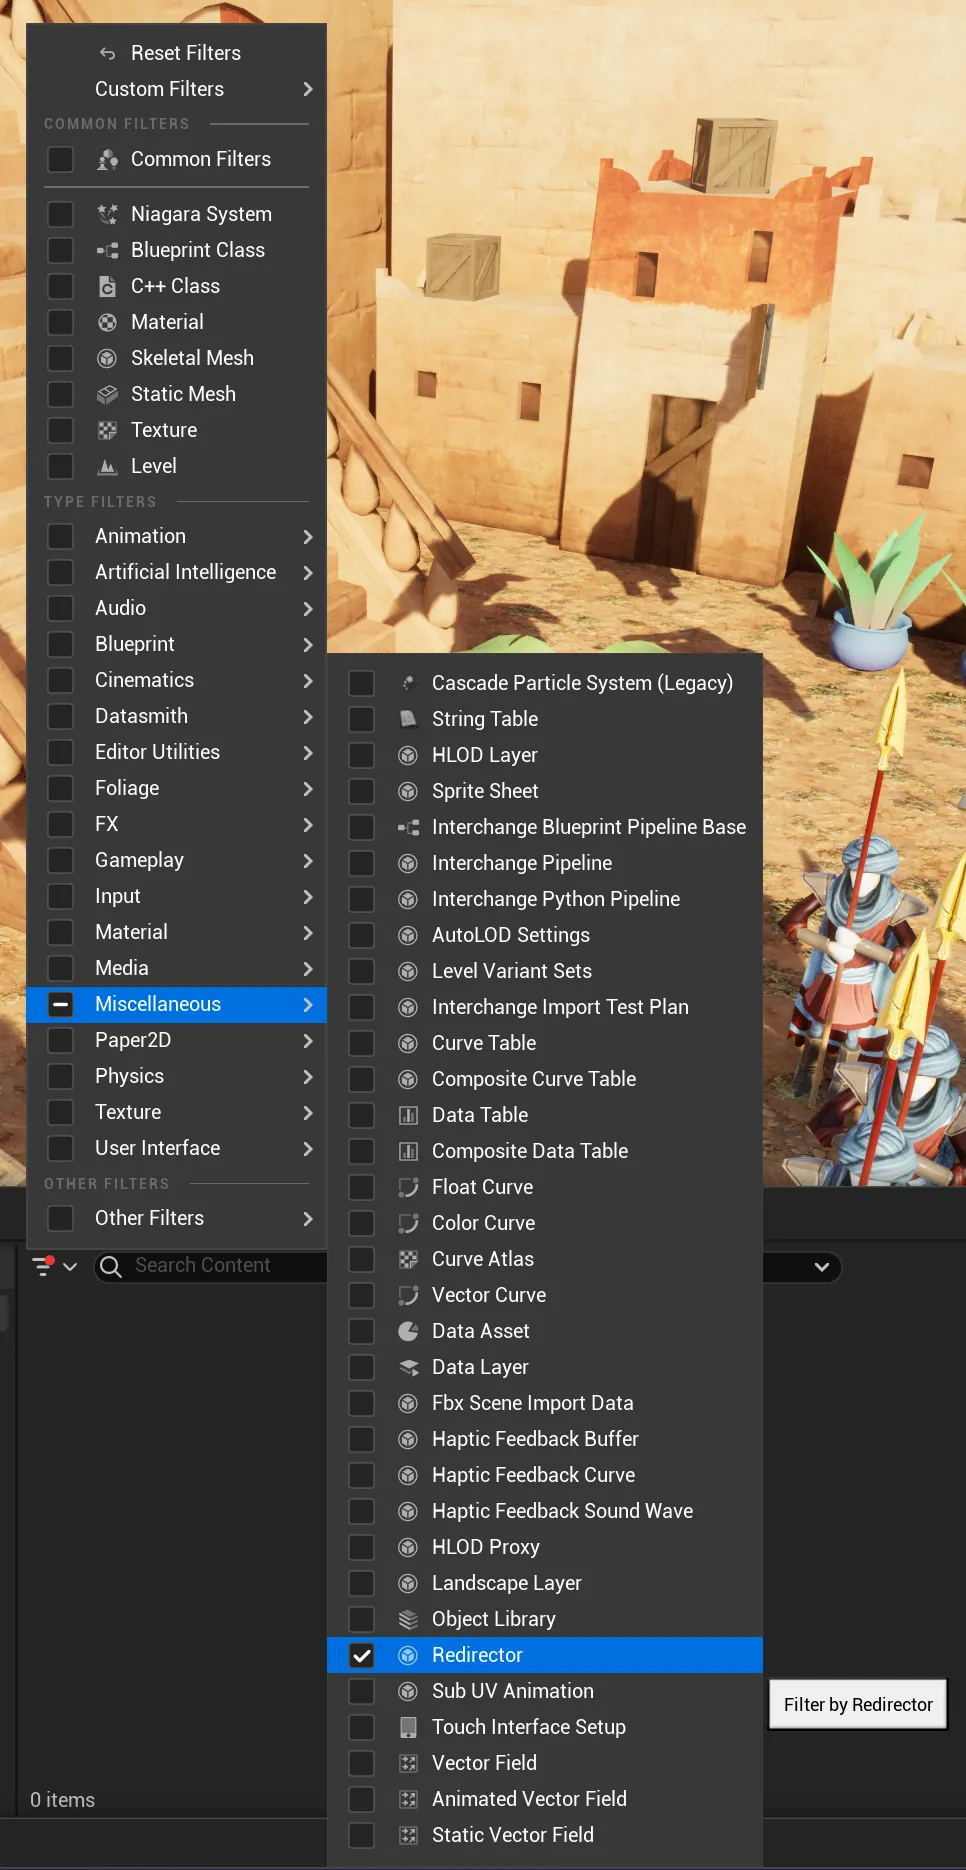This screenshot has height=1870, width=966.
Task: Check the HLOD Layer checkbox
Action: tap(362, 755)
